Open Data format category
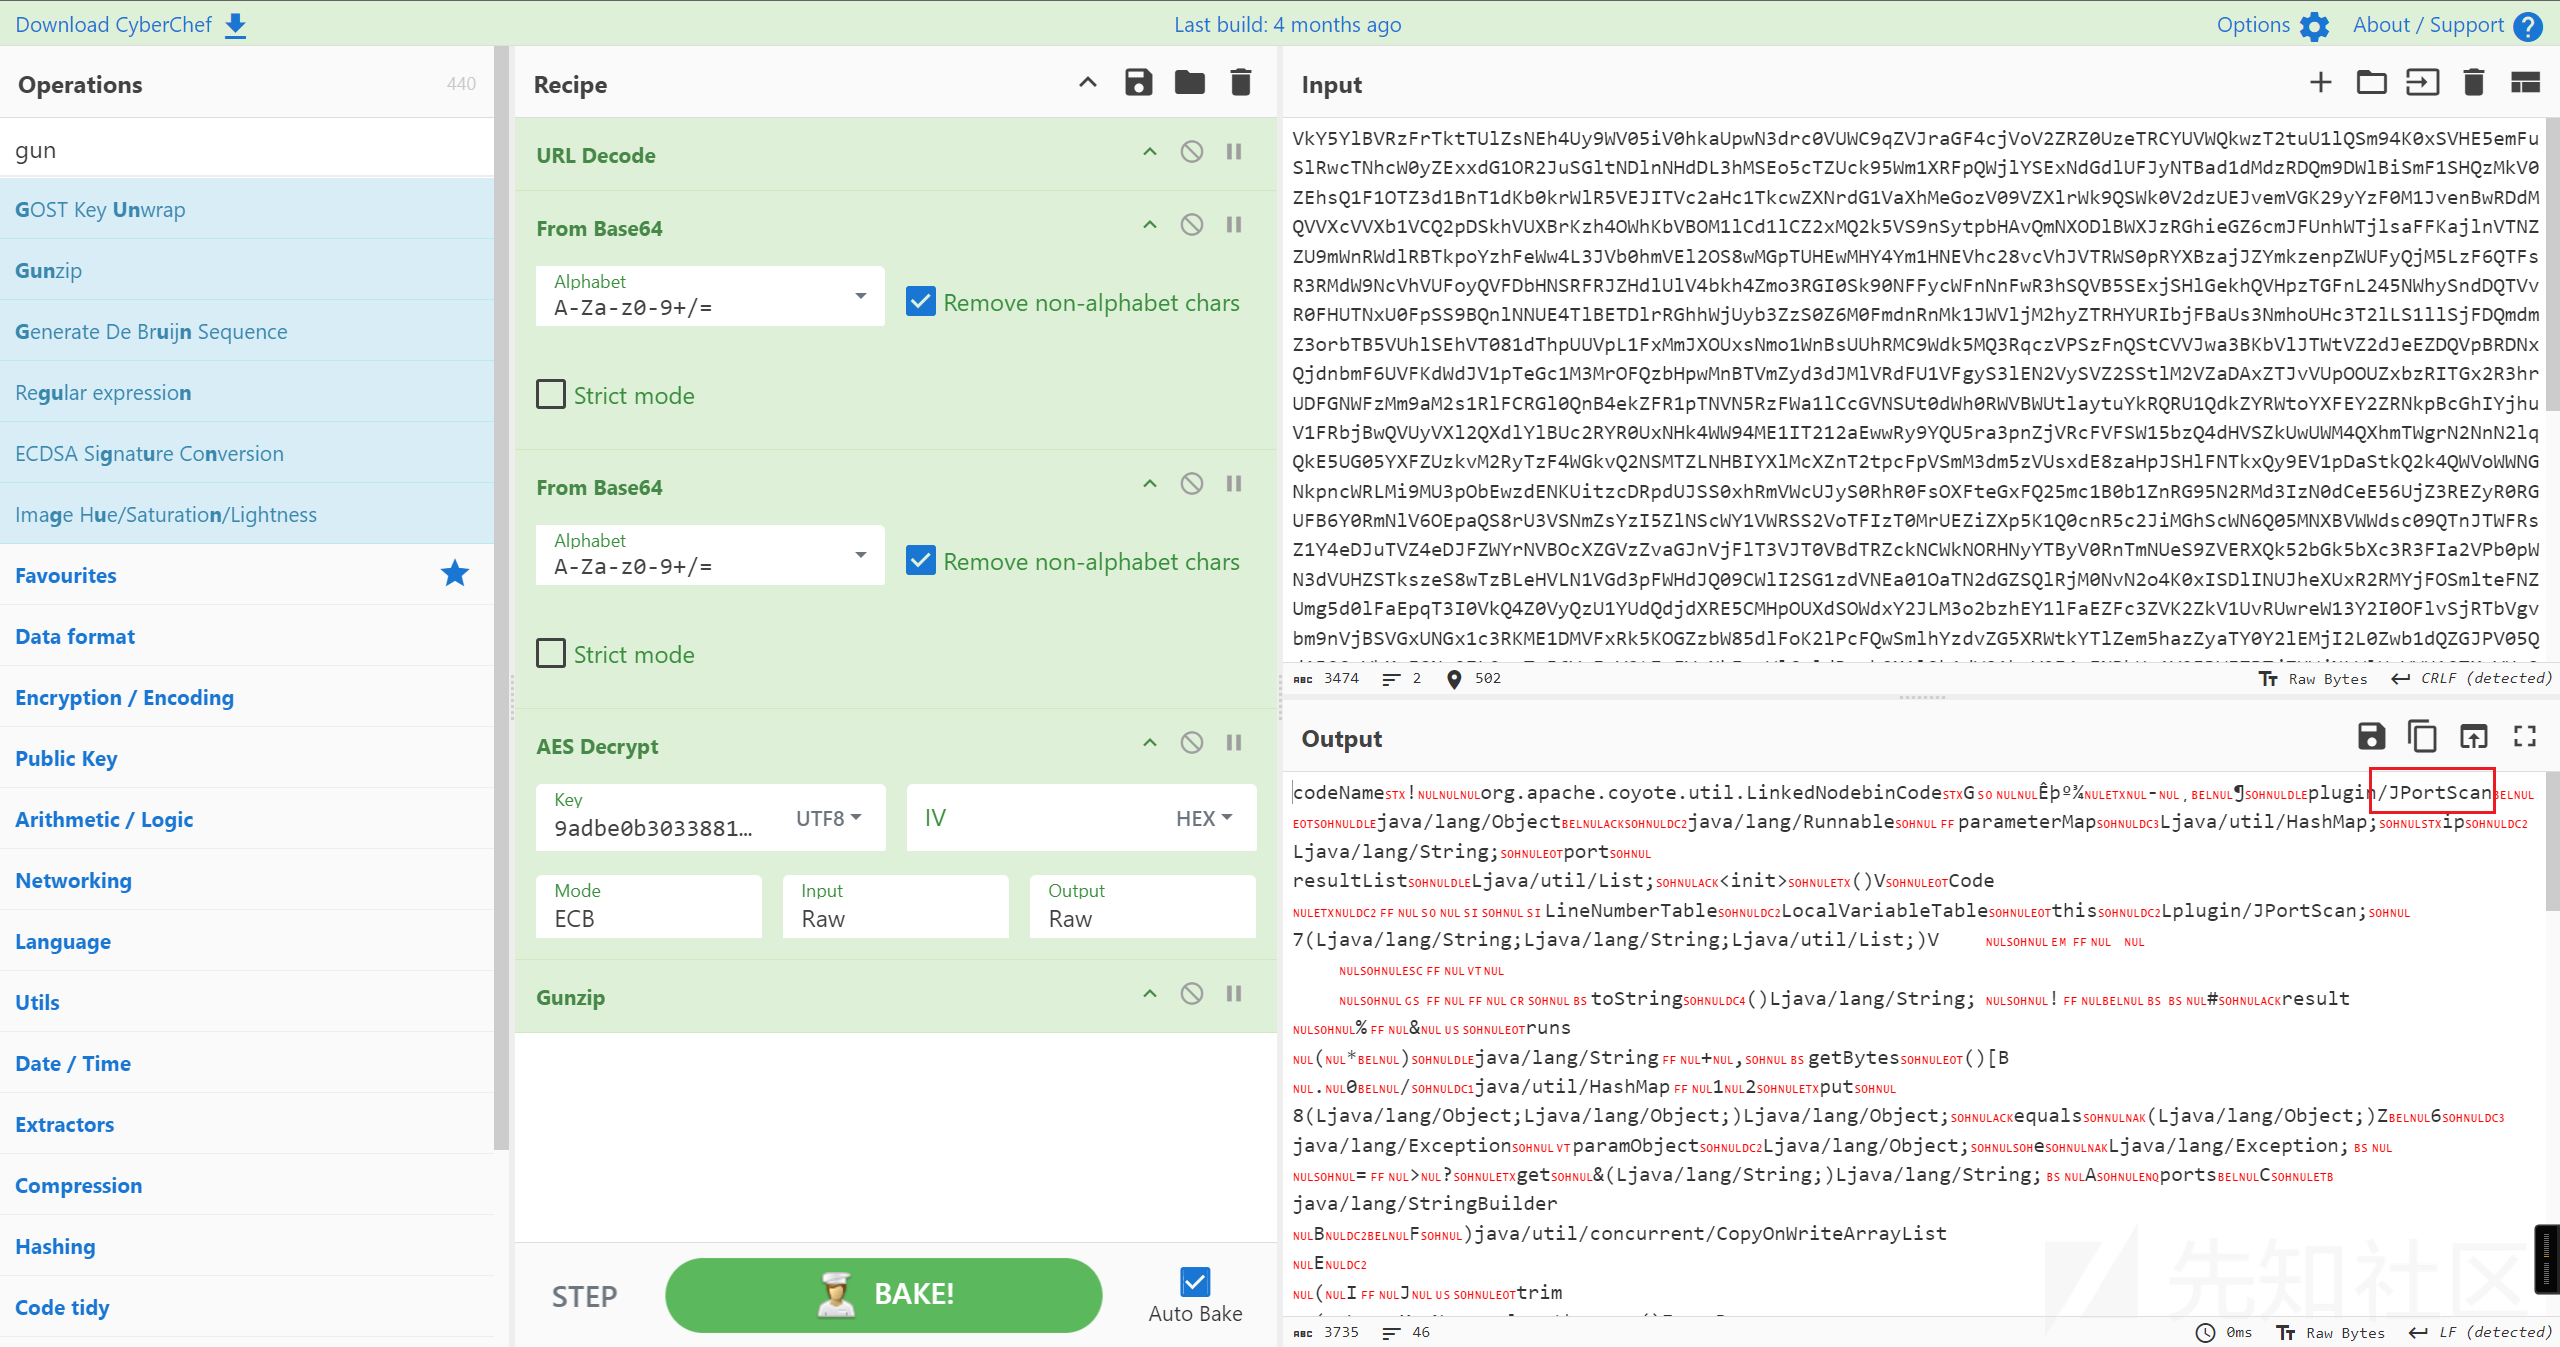The image size is (2560, 1347). (x=247, y=636)
